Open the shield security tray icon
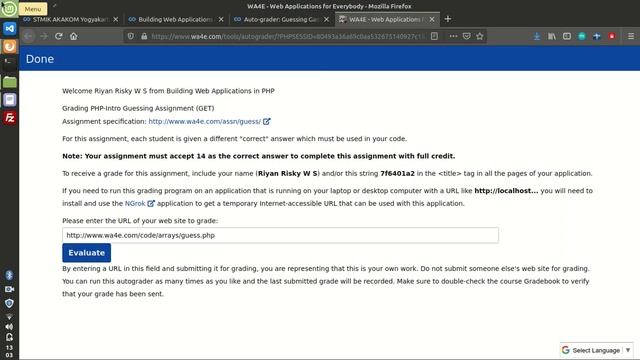Screen dimensions: 640x360 tap(9, 303)
